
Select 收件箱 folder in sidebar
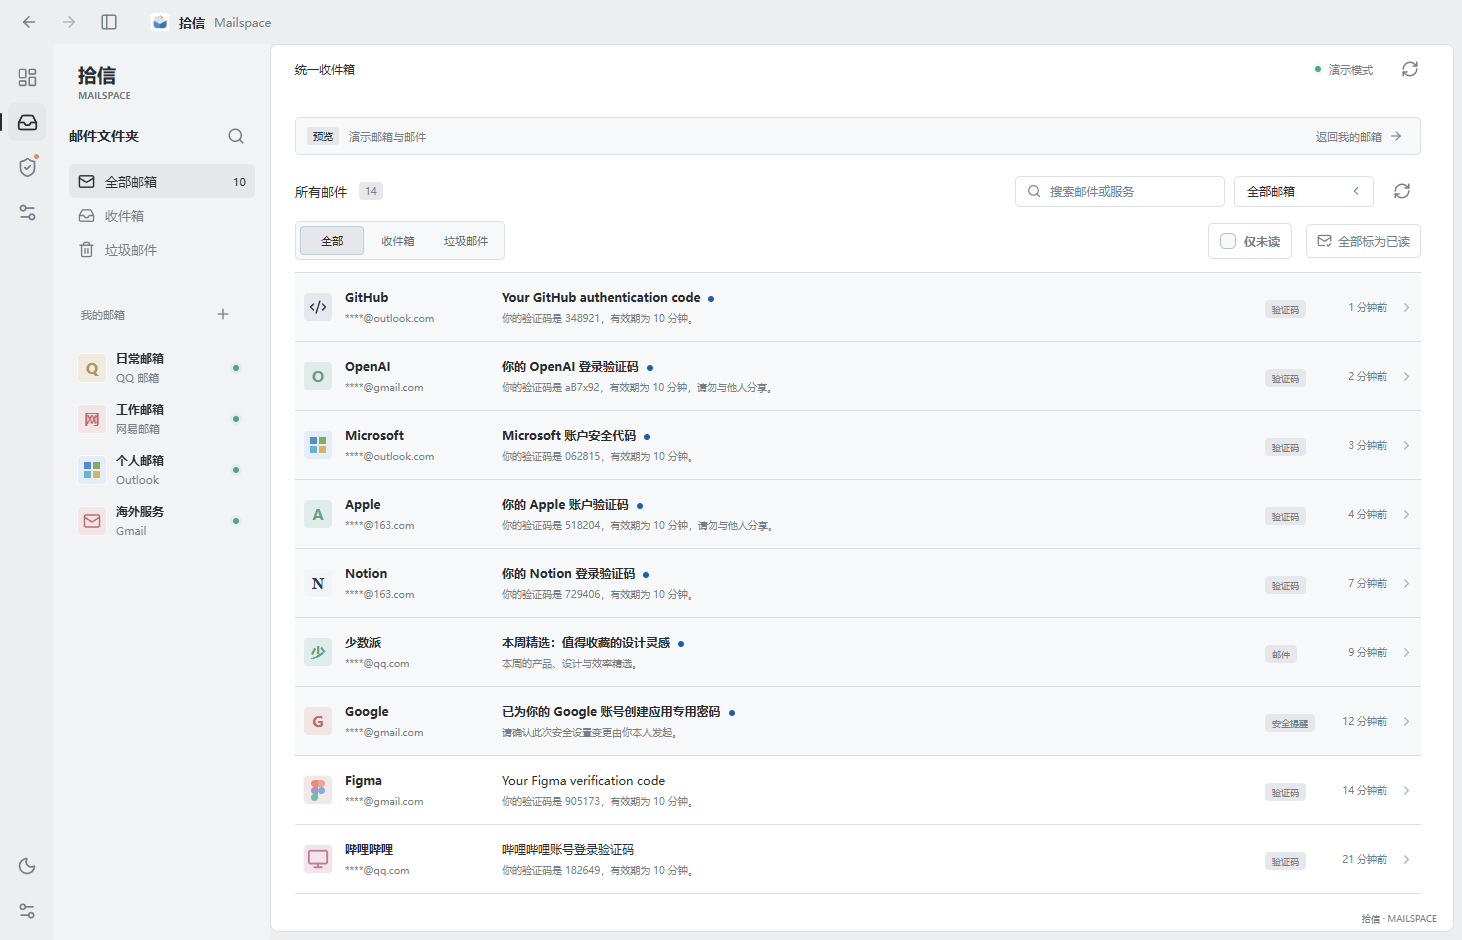(x=162, y=215)
